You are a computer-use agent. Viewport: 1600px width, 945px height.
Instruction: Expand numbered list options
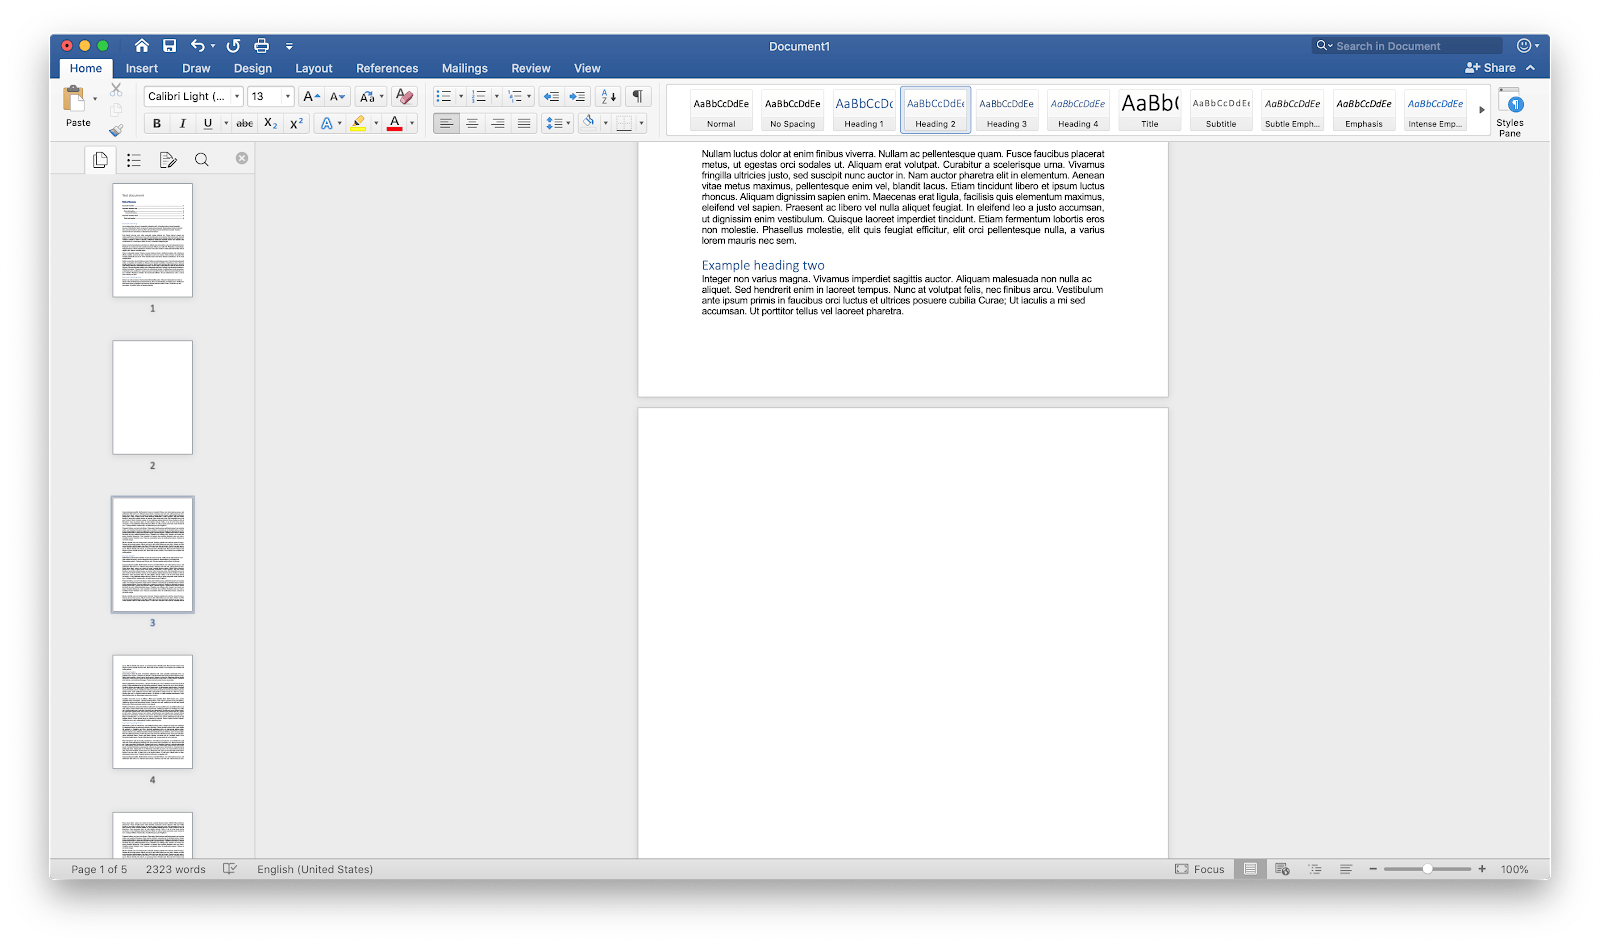496,97
